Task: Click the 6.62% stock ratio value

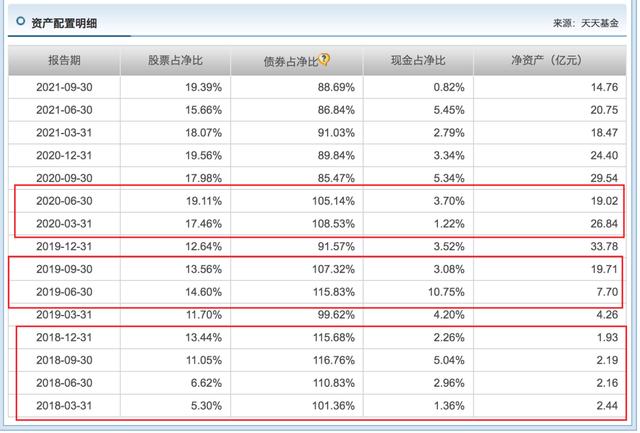Action: tap(206, 383)
